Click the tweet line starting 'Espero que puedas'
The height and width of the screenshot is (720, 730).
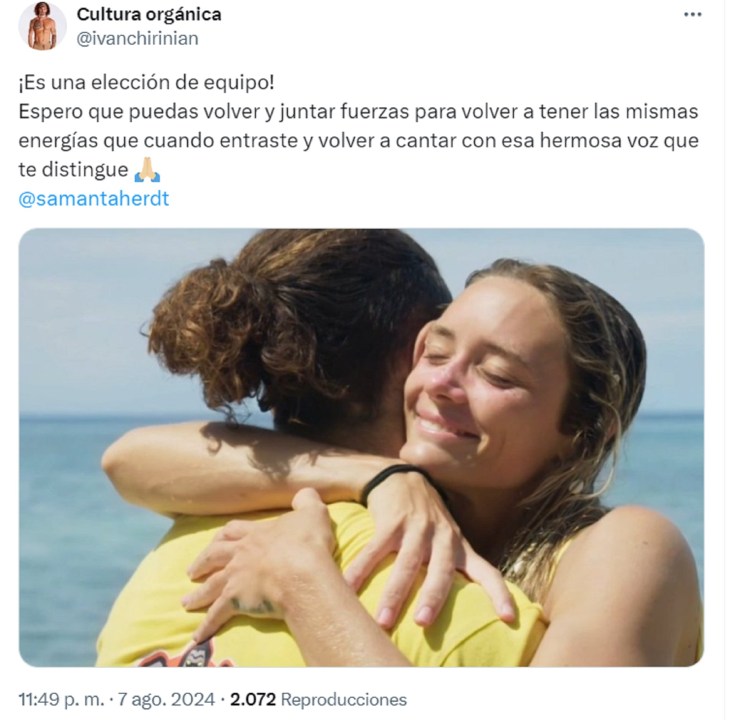(x=358, y=112)
